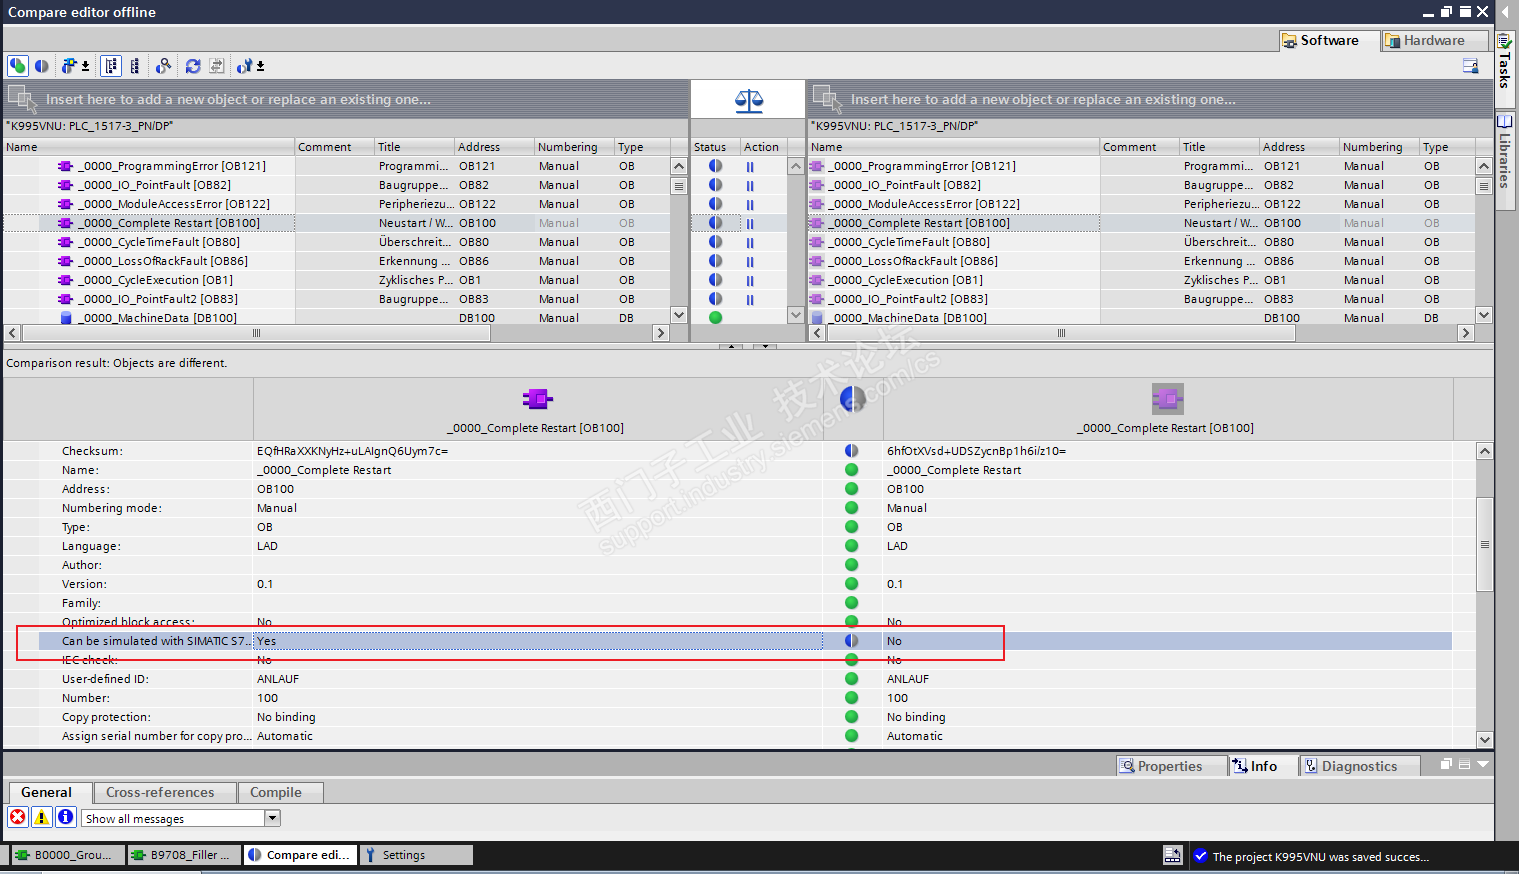
Task: Switch to the B0000_Grou... editor taskbar button
Action: point(66,855)
